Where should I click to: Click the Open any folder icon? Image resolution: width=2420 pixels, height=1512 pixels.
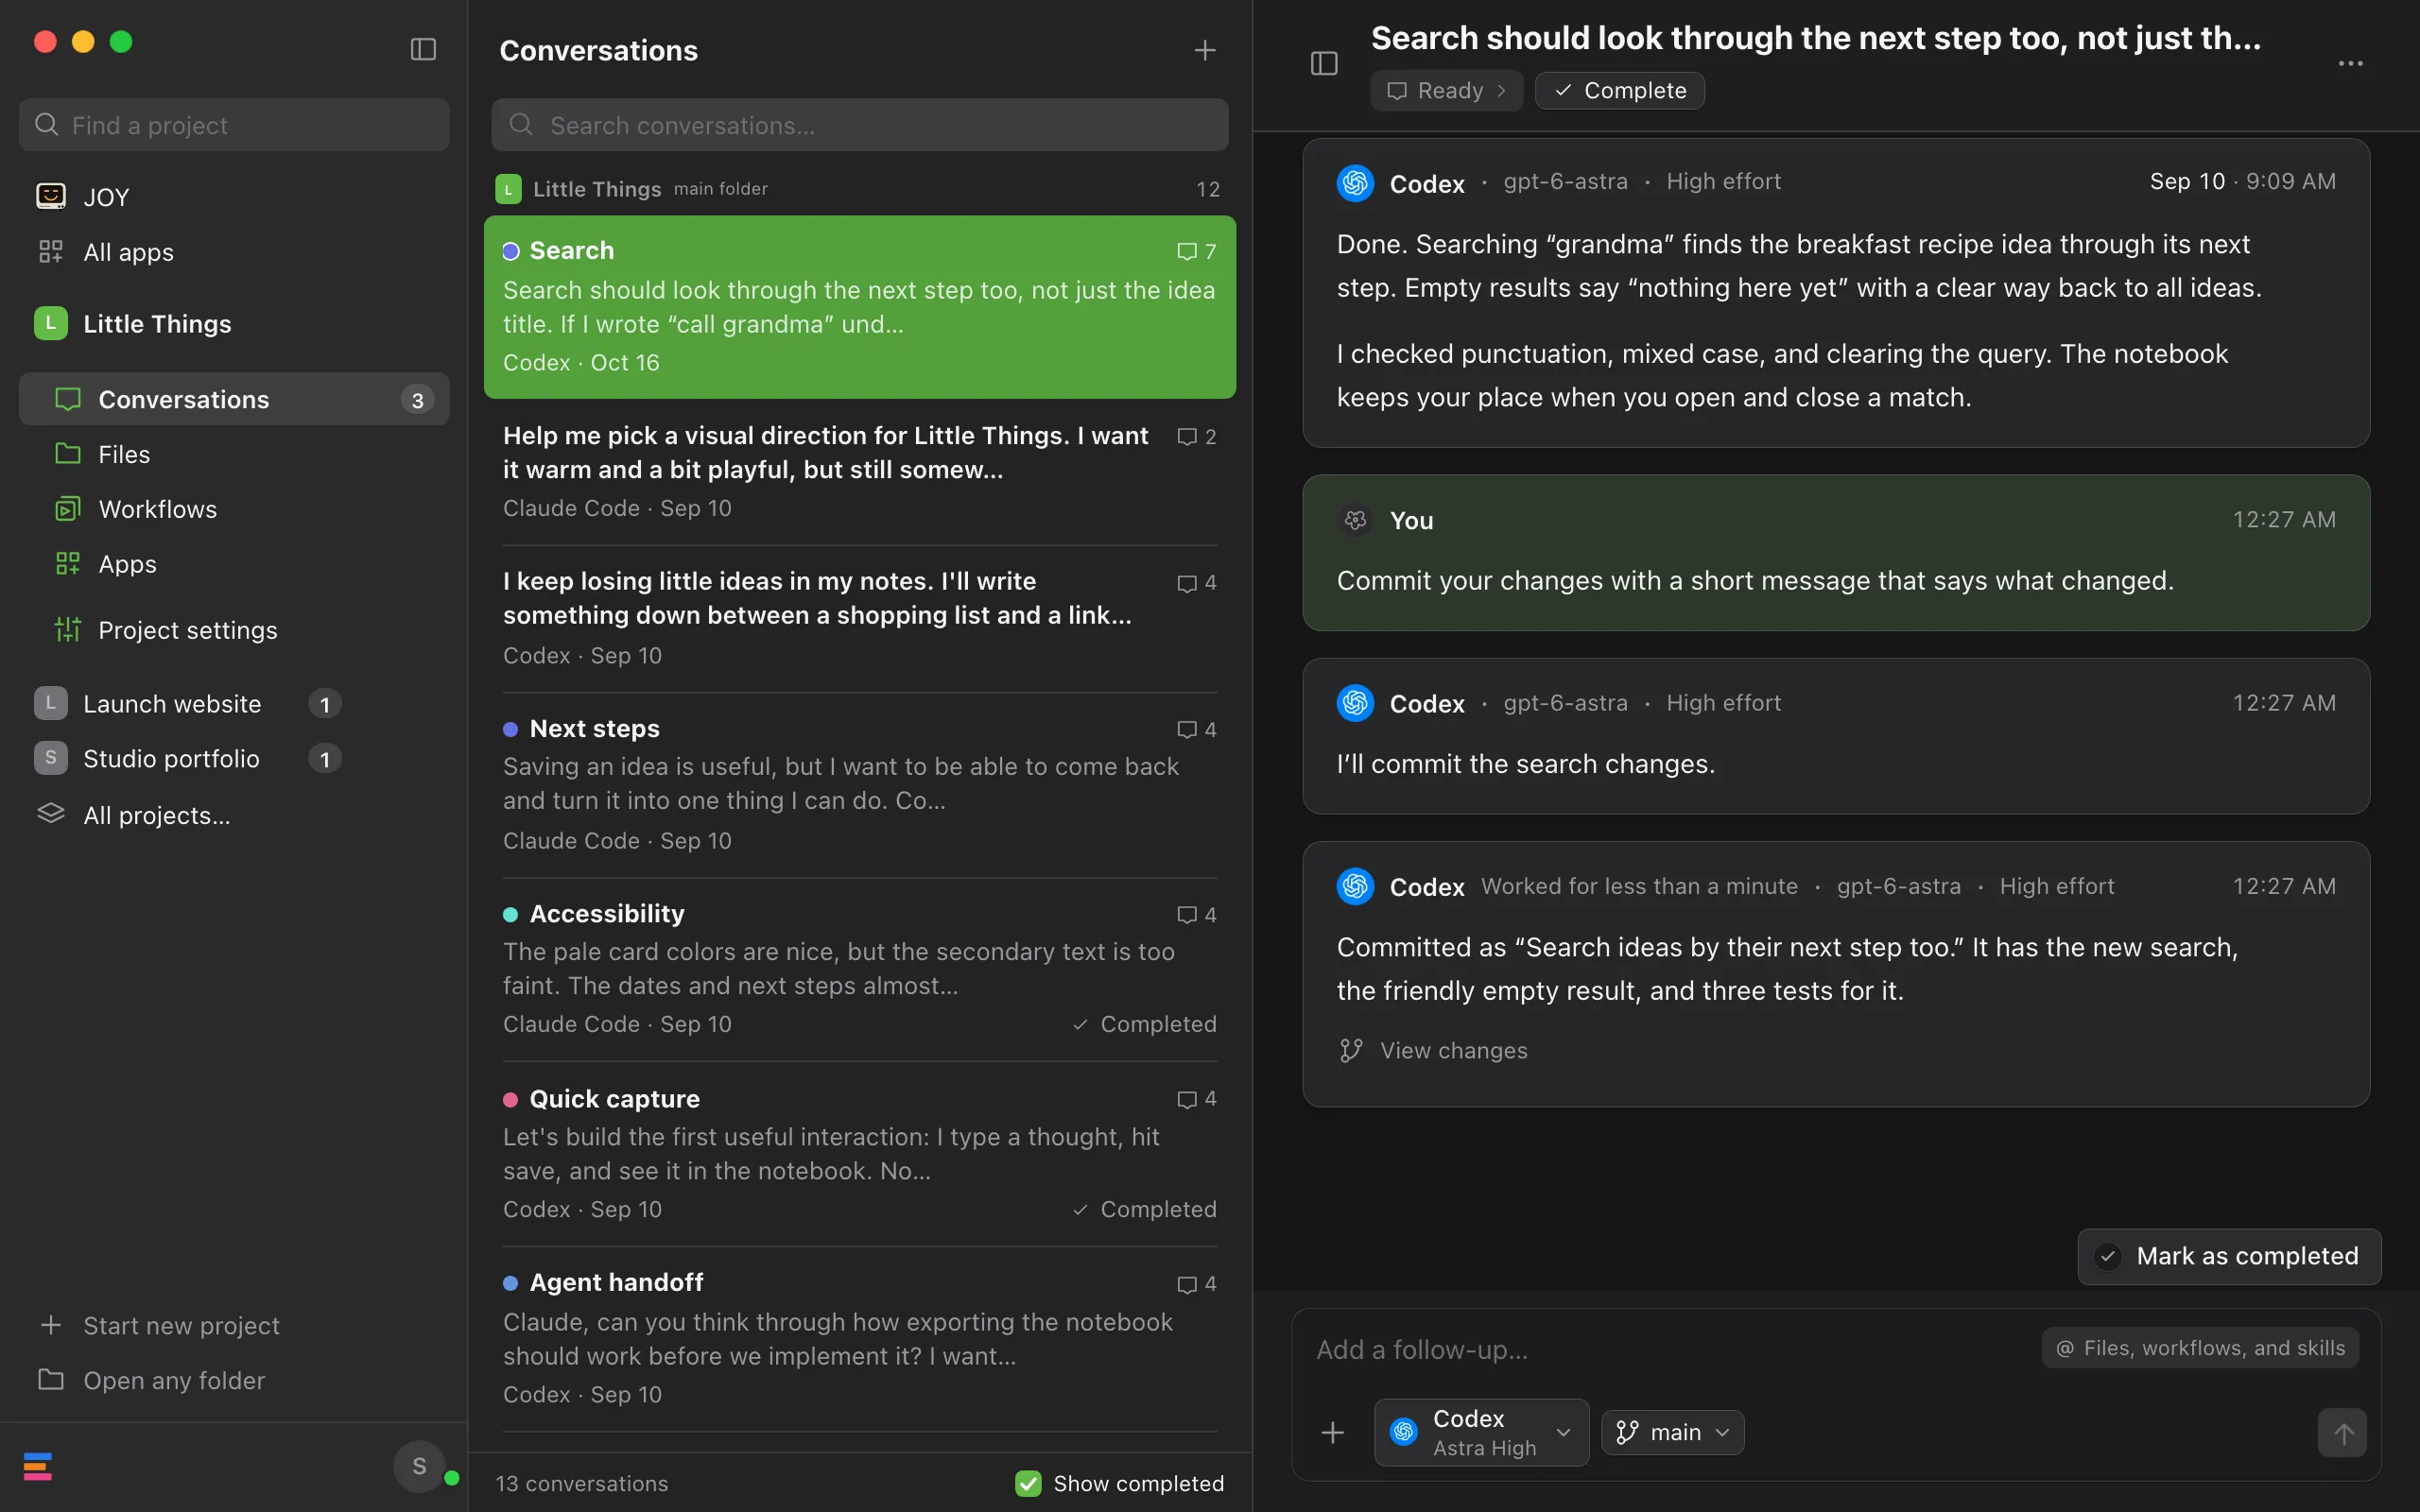51,1380
